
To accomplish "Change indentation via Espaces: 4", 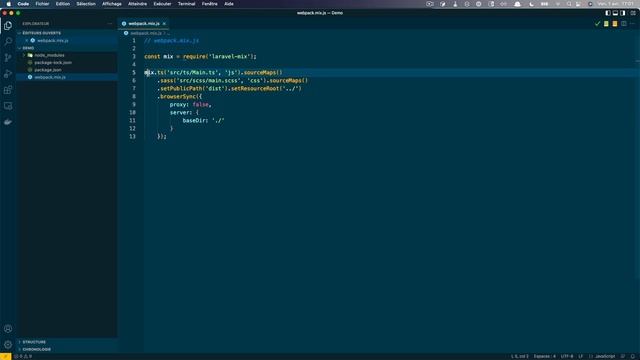I will coord(544,356).
